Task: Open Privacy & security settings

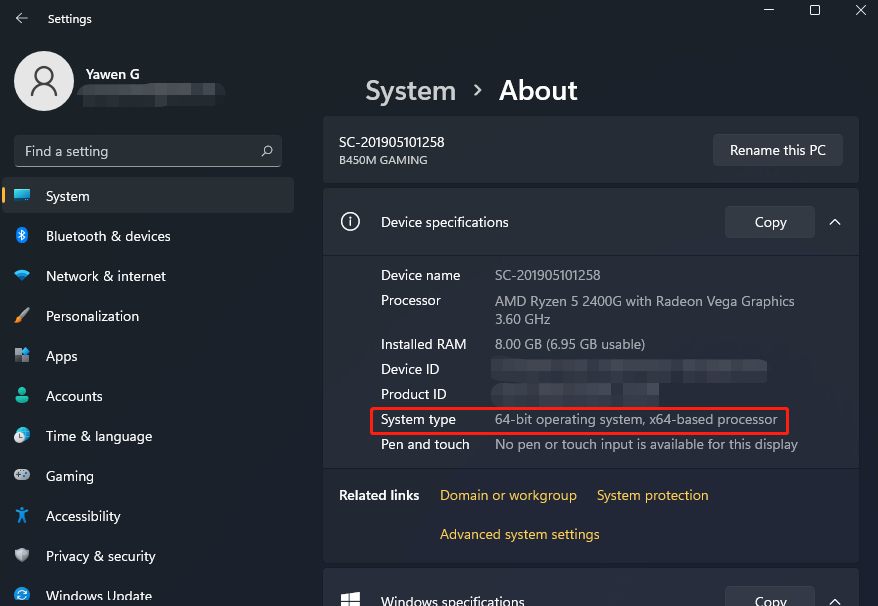Action: (148, 556)
